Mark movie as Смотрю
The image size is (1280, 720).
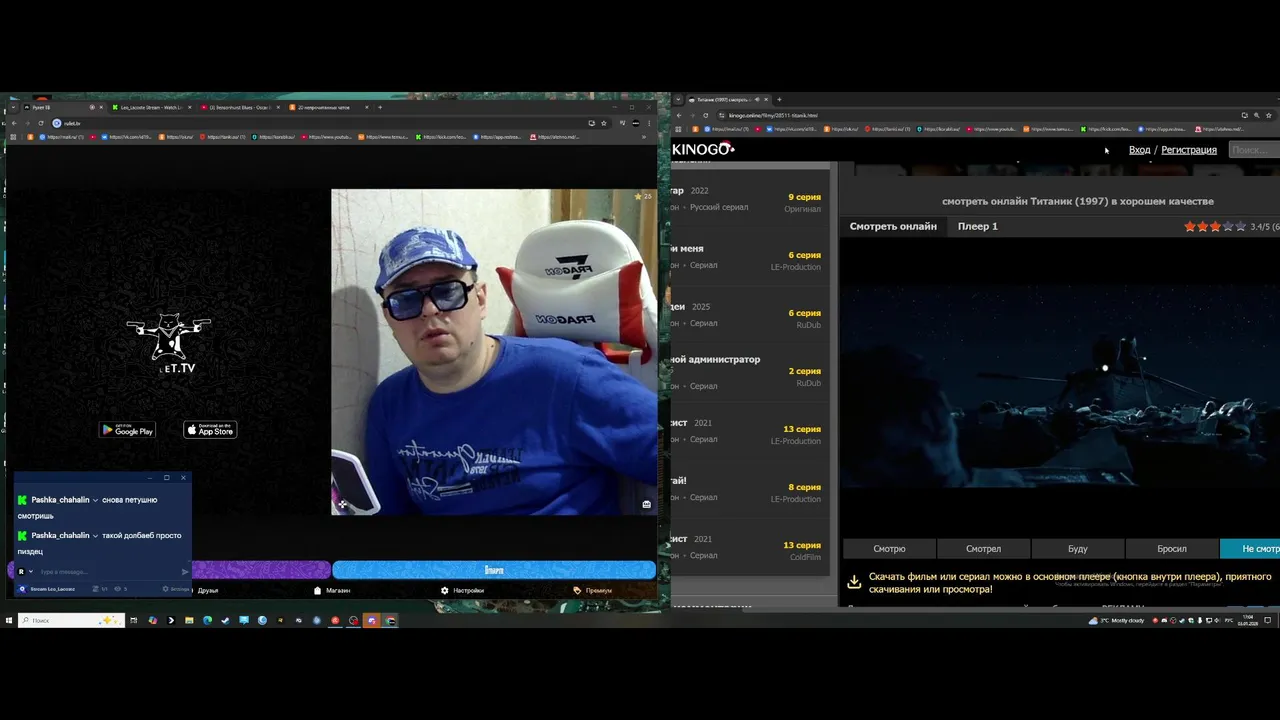click(x=889, y=548)
